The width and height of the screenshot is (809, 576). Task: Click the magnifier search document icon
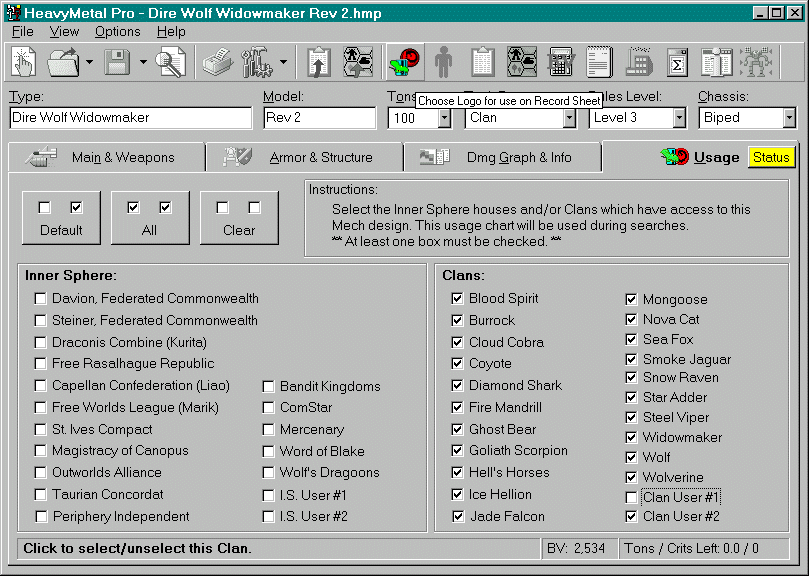171,62
